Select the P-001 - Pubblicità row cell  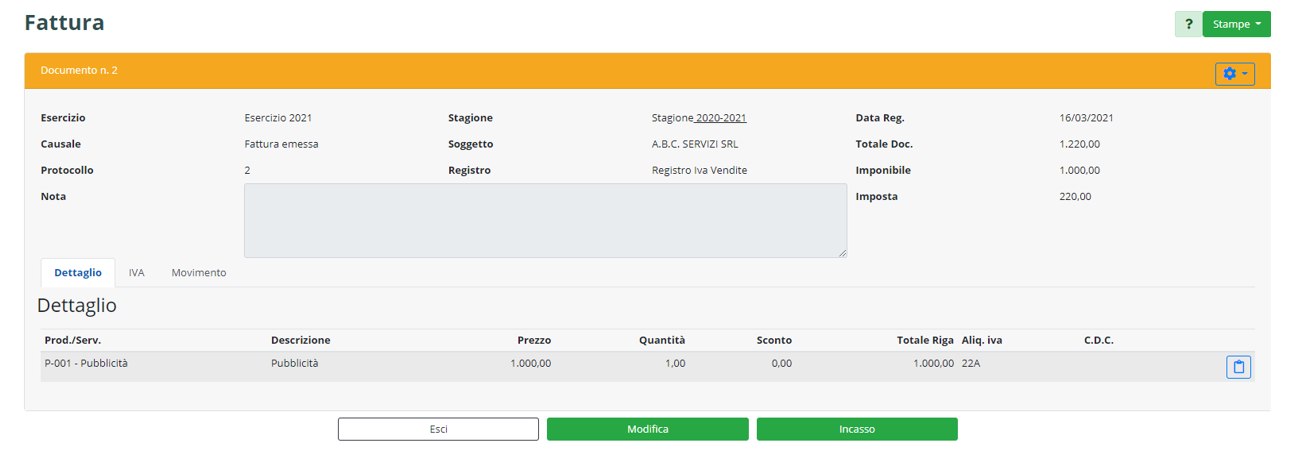(86, 364)
